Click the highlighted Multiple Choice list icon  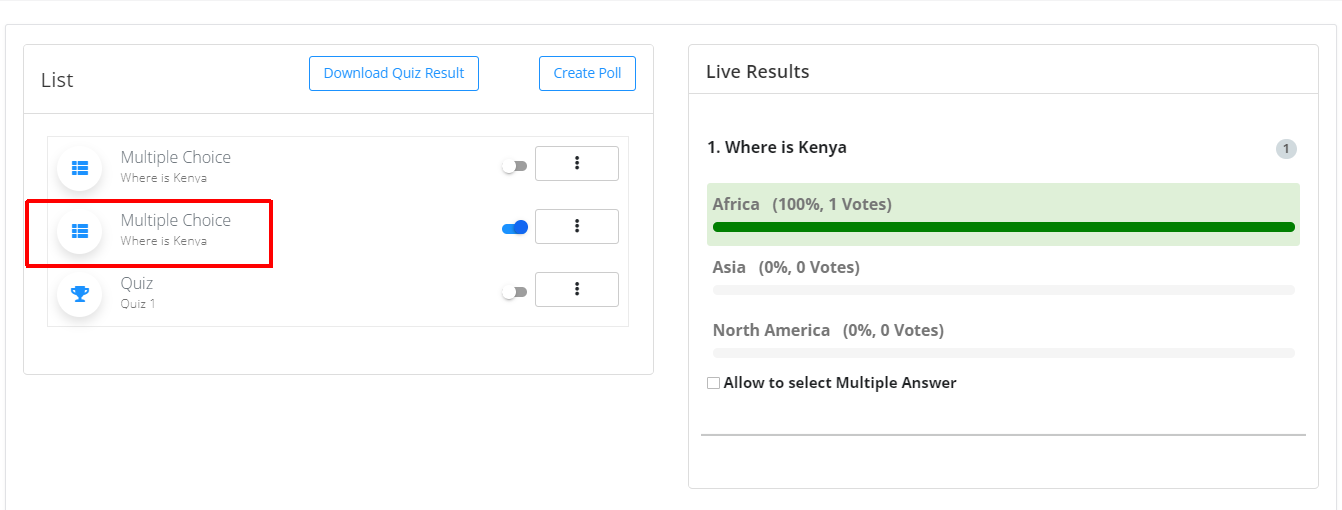pyautogui.click(x=80, y=231)
